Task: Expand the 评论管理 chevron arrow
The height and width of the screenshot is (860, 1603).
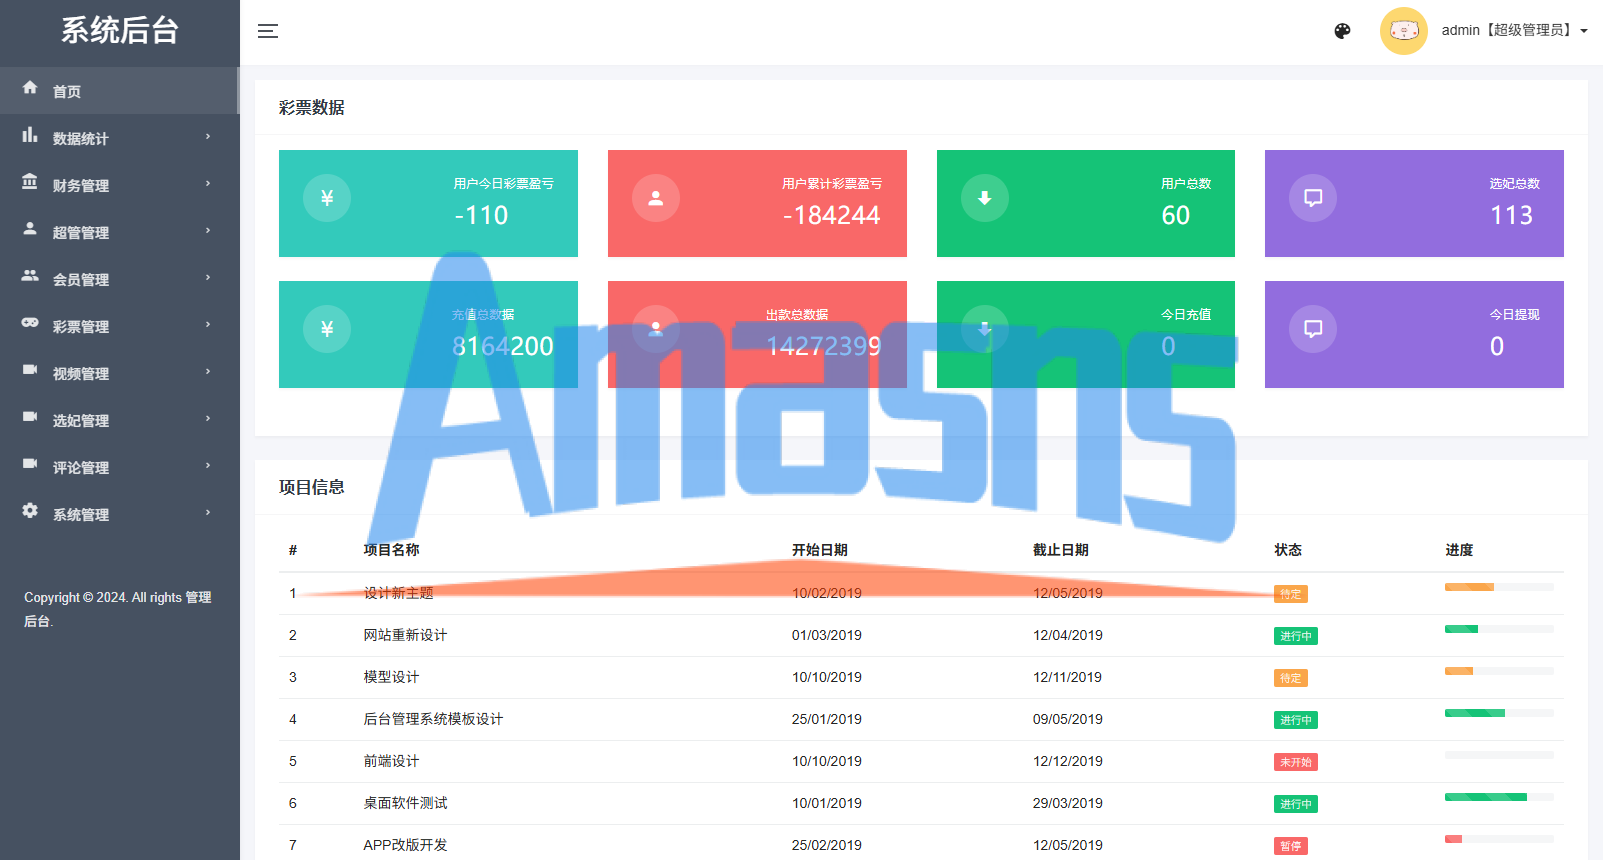Action: point(208,465)
